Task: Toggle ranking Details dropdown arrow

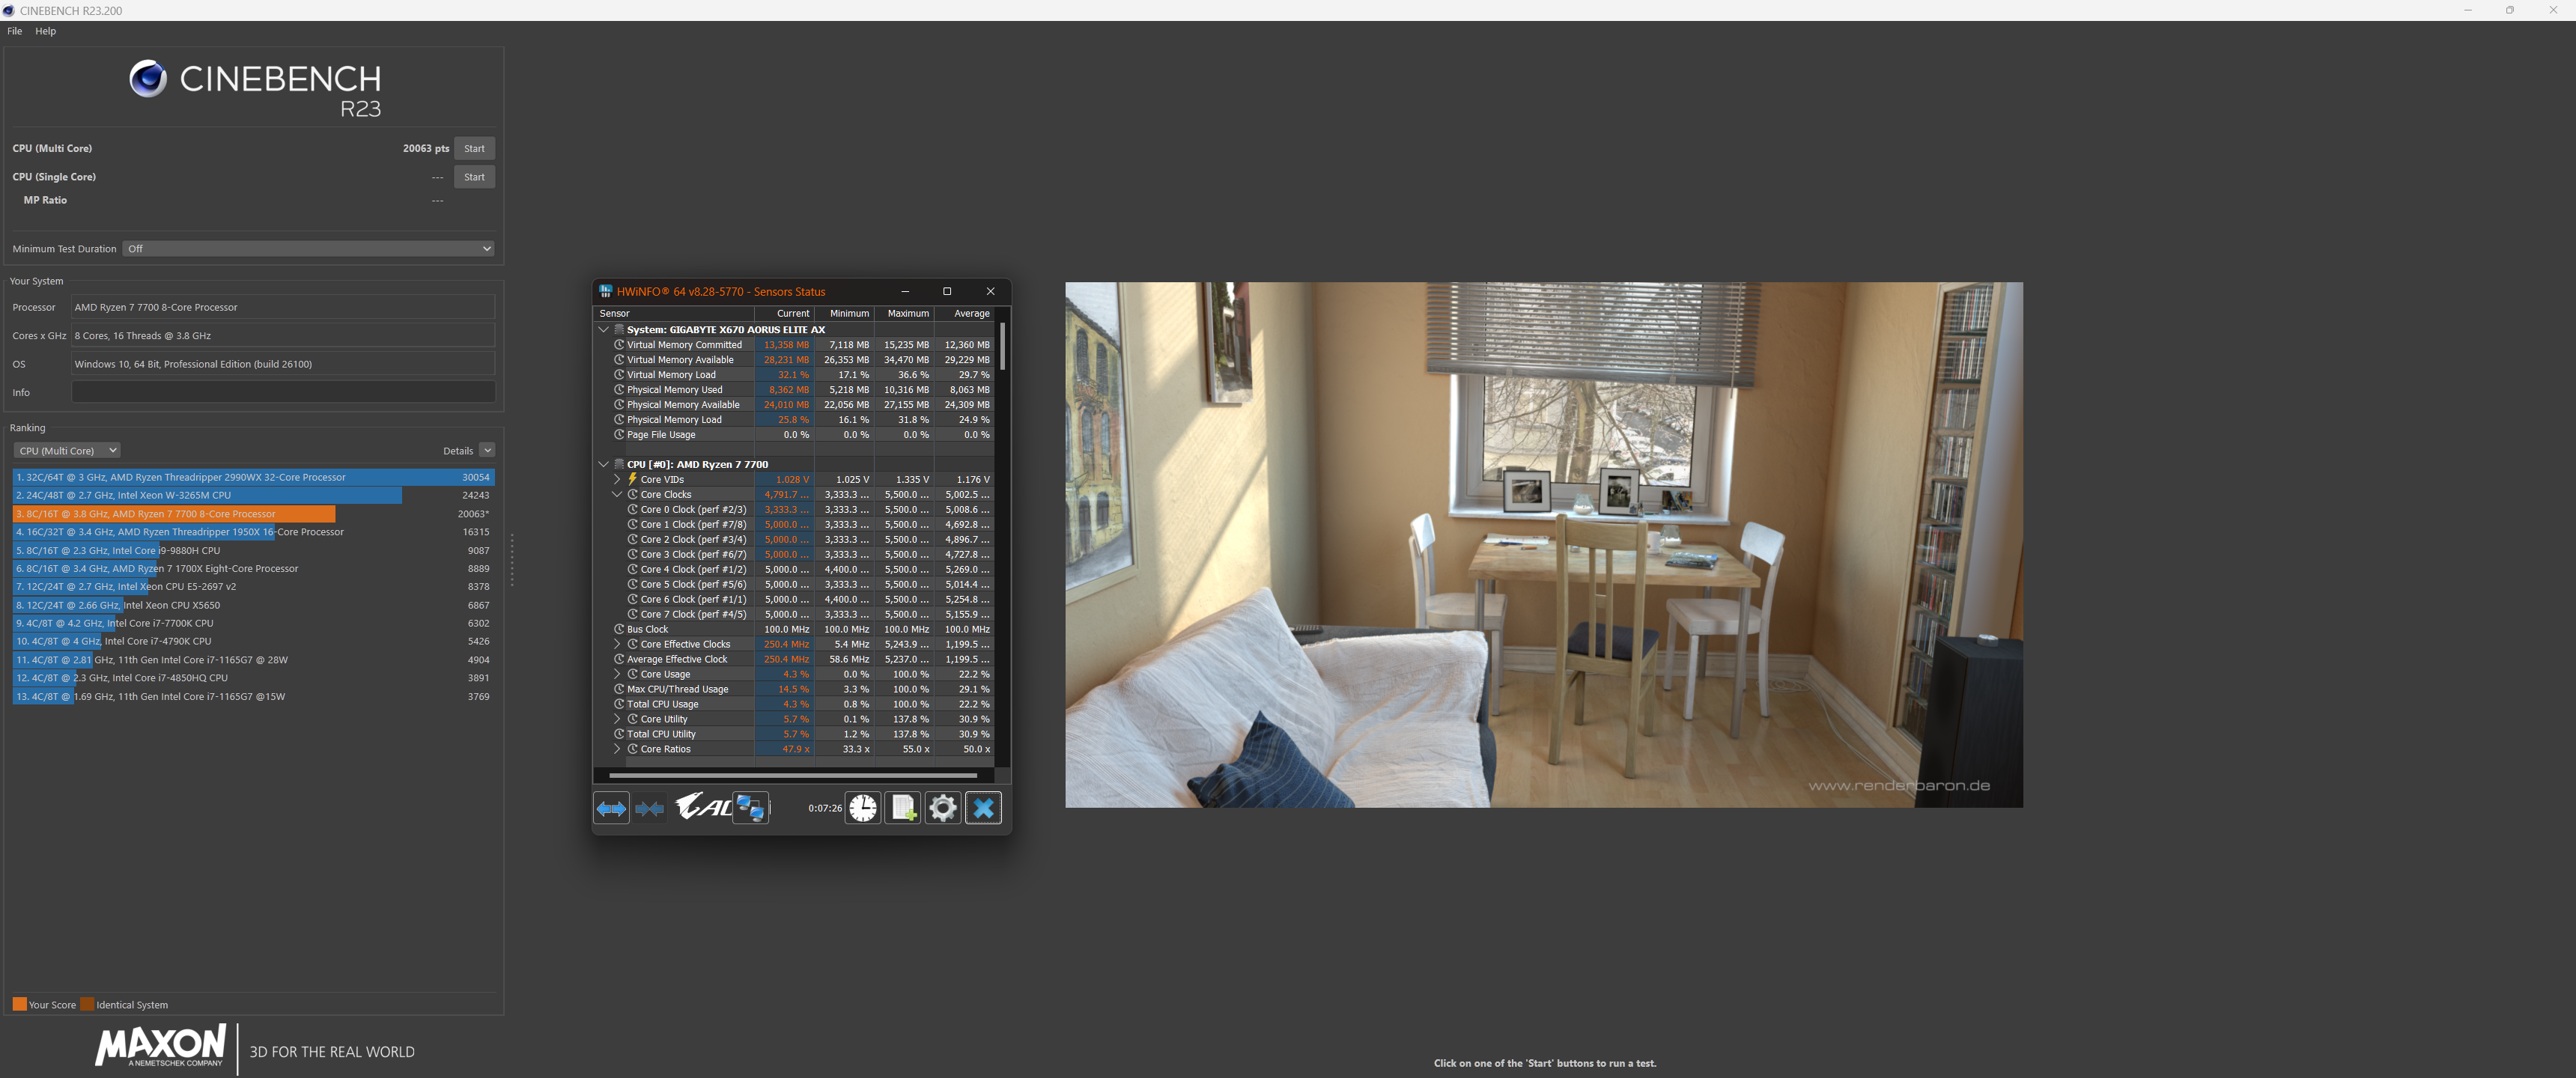Action: click(486, 451)
